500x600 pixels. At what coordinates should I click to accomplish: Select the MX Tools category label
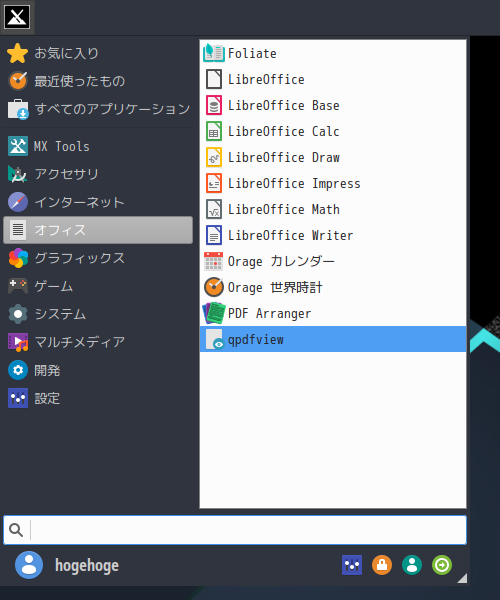point(62,146)
